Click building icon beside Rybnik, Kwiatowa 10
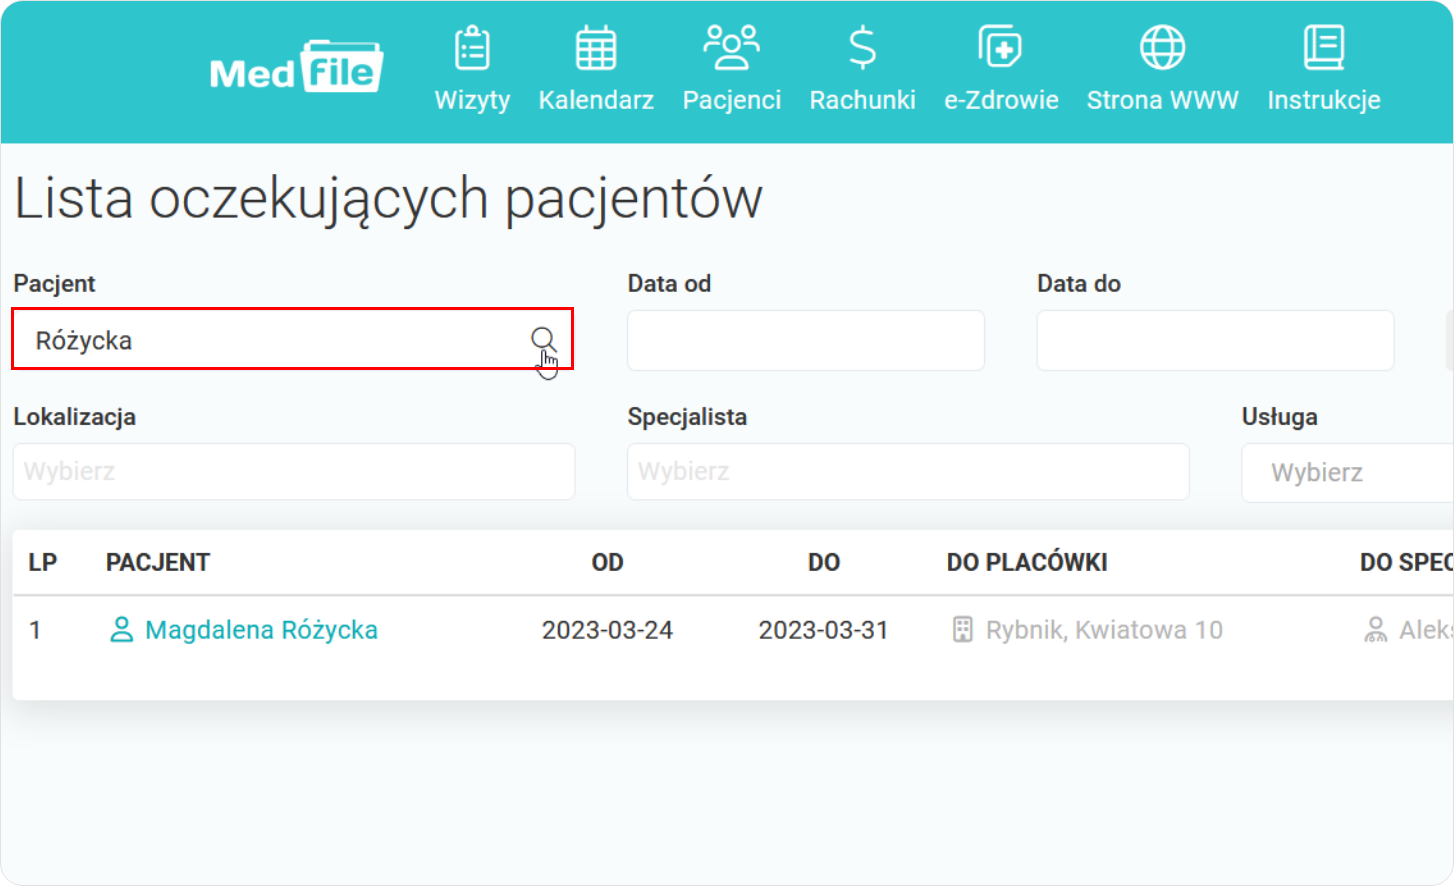1454x886 pixels. 962,630
